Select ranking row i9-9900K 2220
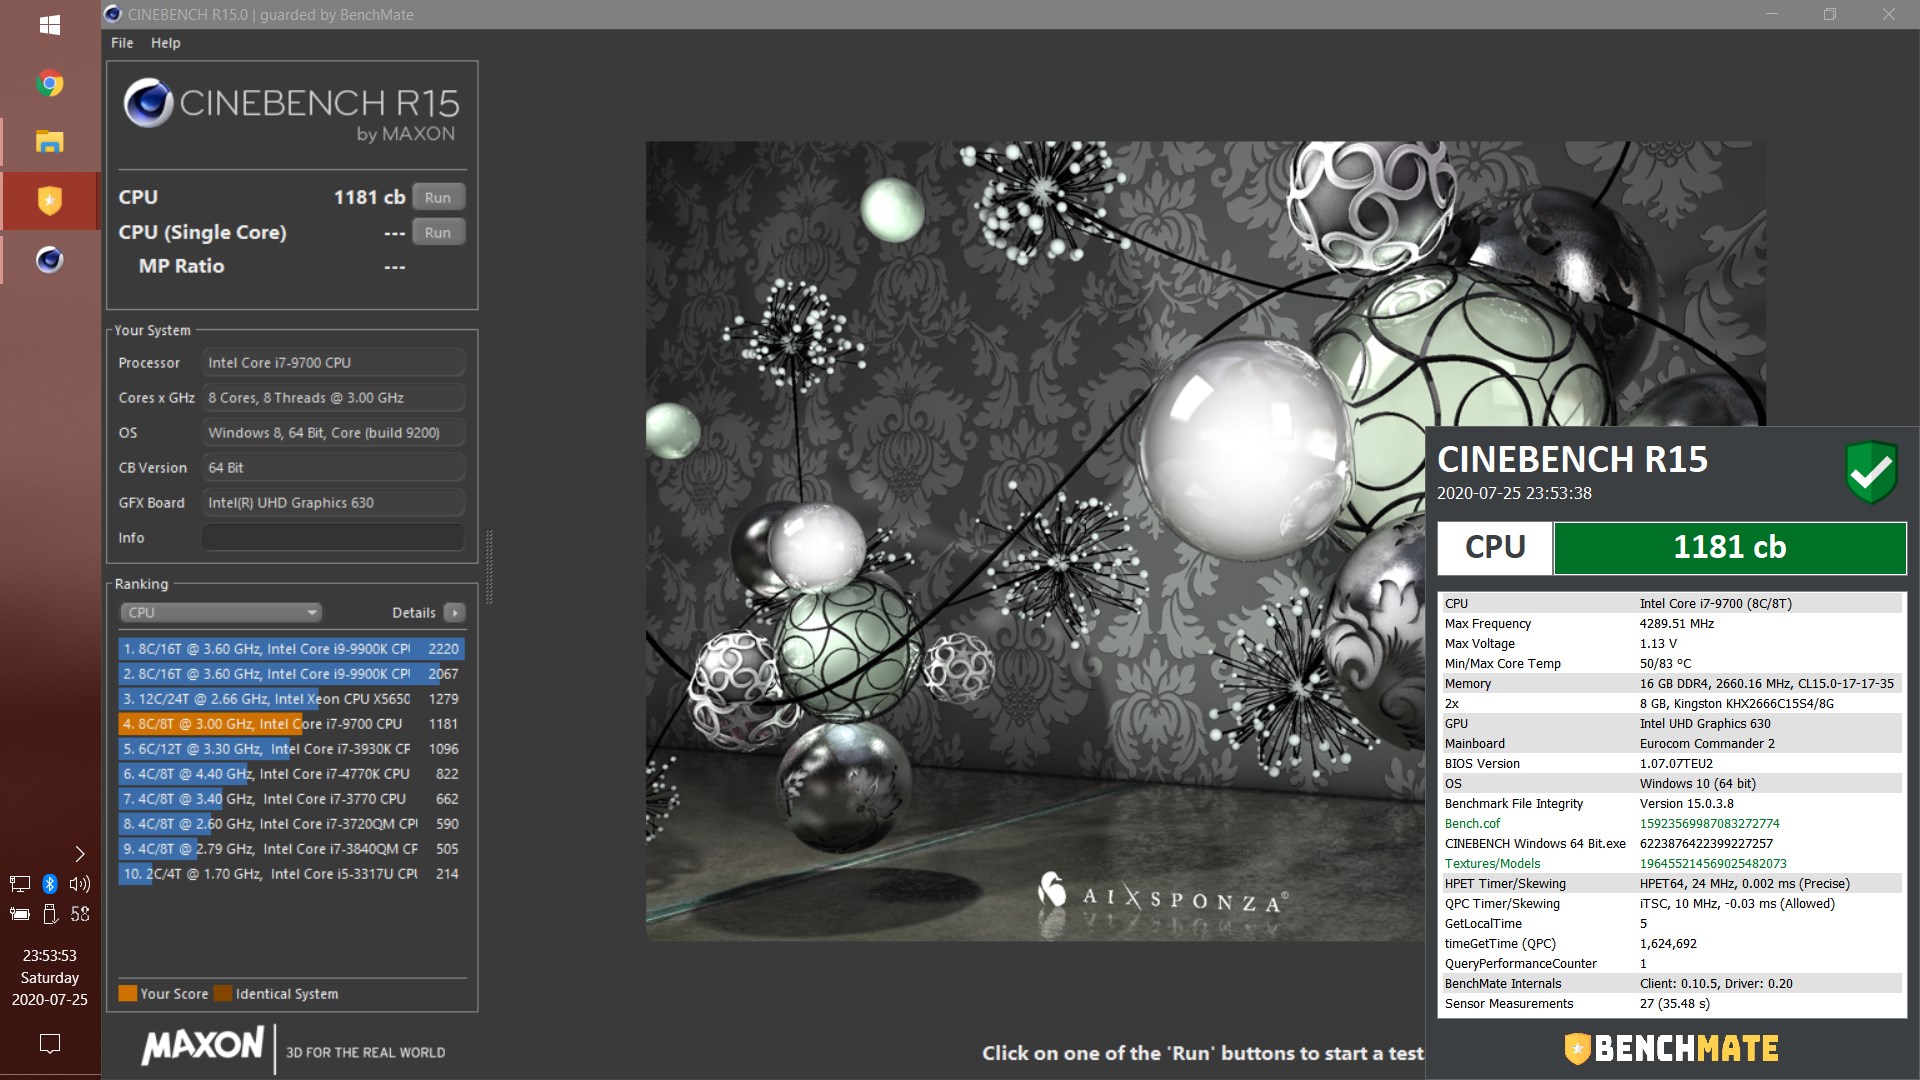The image size is (1920, 1080). tap(291, 649)
